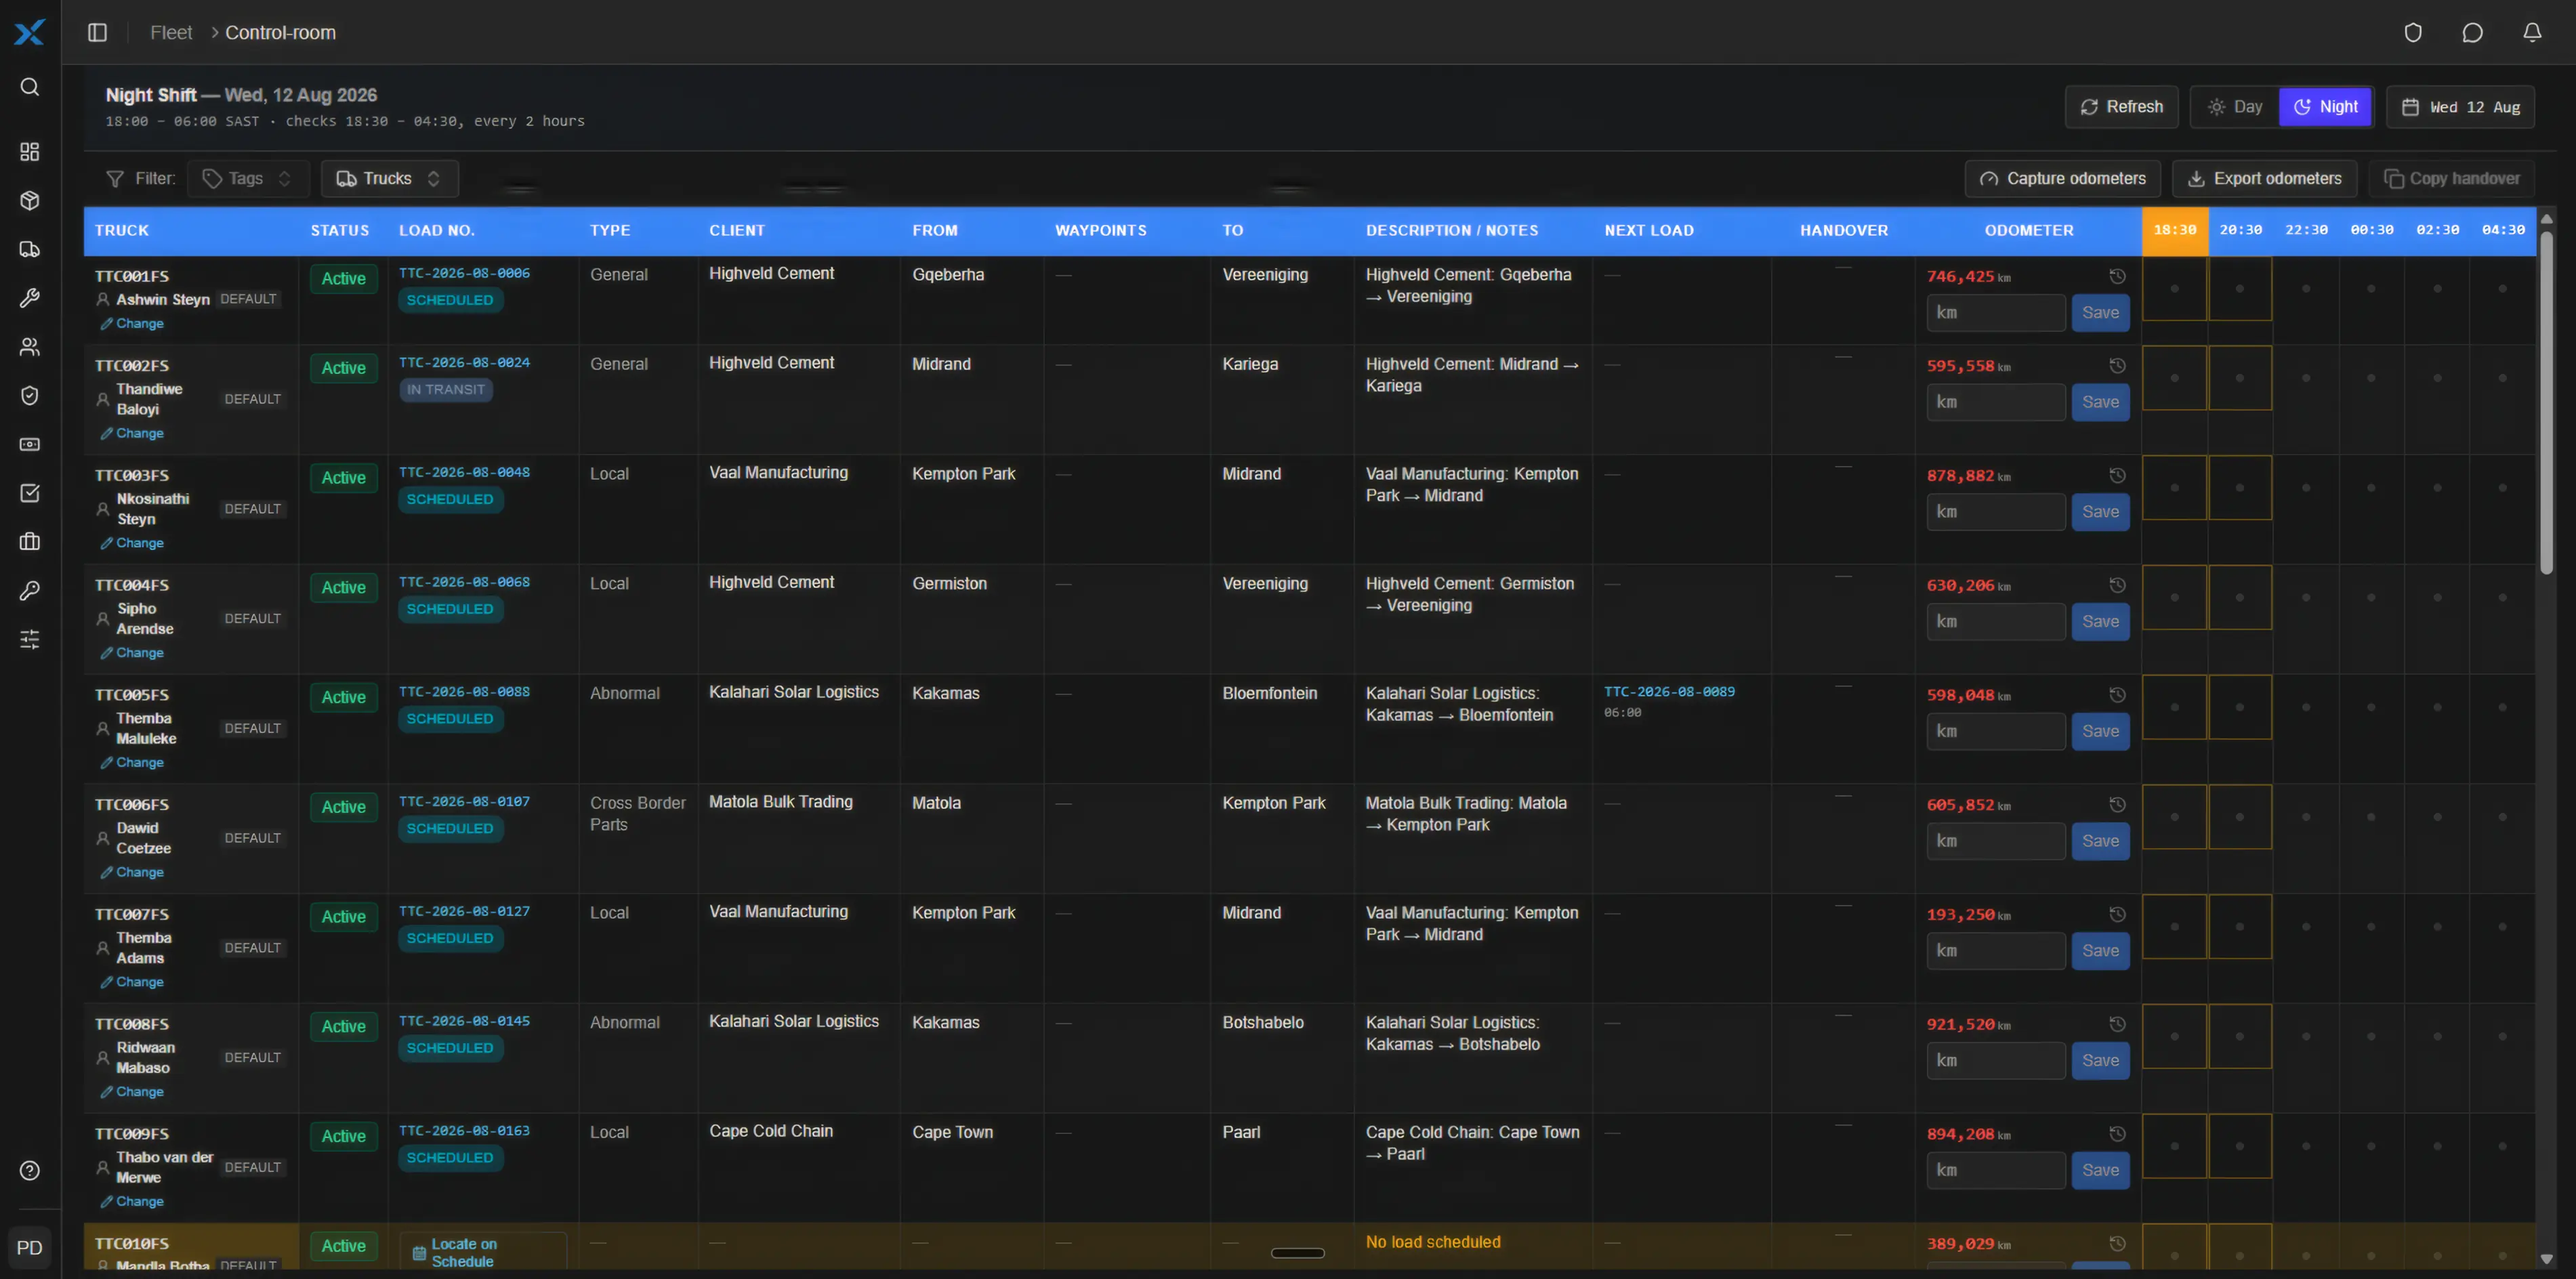Image resolution: width=2576 pixels, height=1279 pixels.
Task: Open the wrench maintenance sidebar icon
Action: pos(30,298)
